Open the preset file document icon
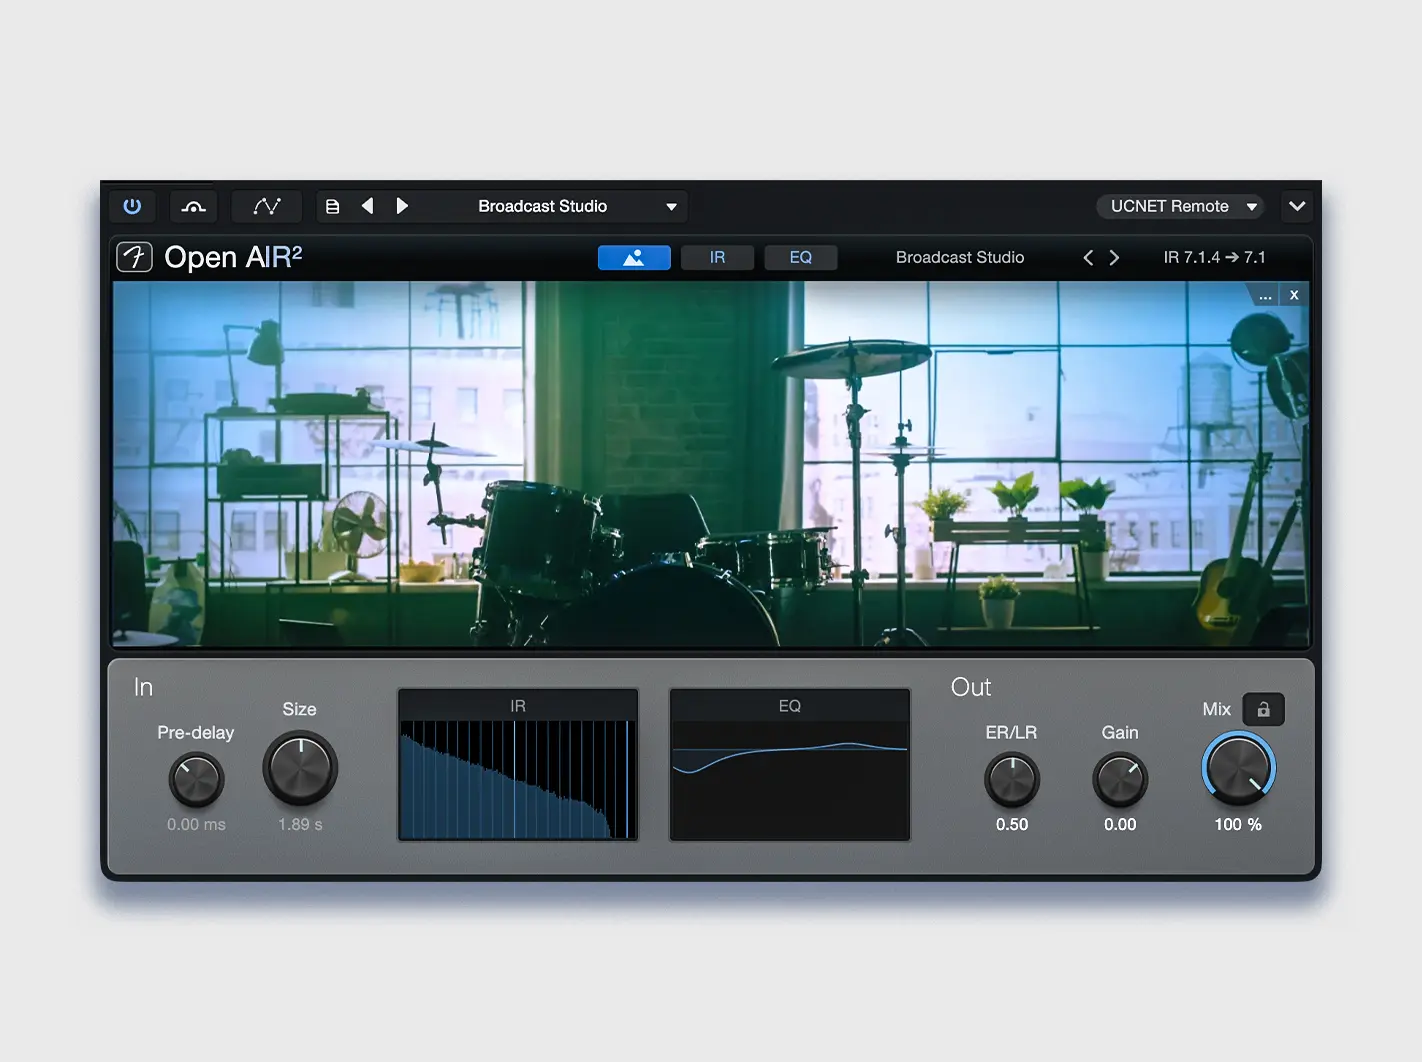 point(333,206)
